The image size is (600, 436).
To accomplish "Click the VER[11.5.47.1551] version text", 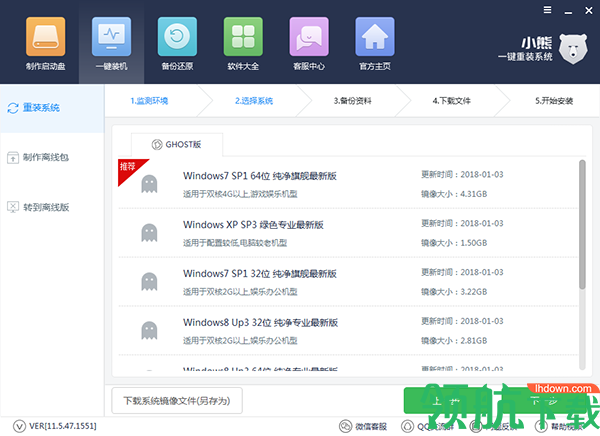I will click(x=63, y=426).
